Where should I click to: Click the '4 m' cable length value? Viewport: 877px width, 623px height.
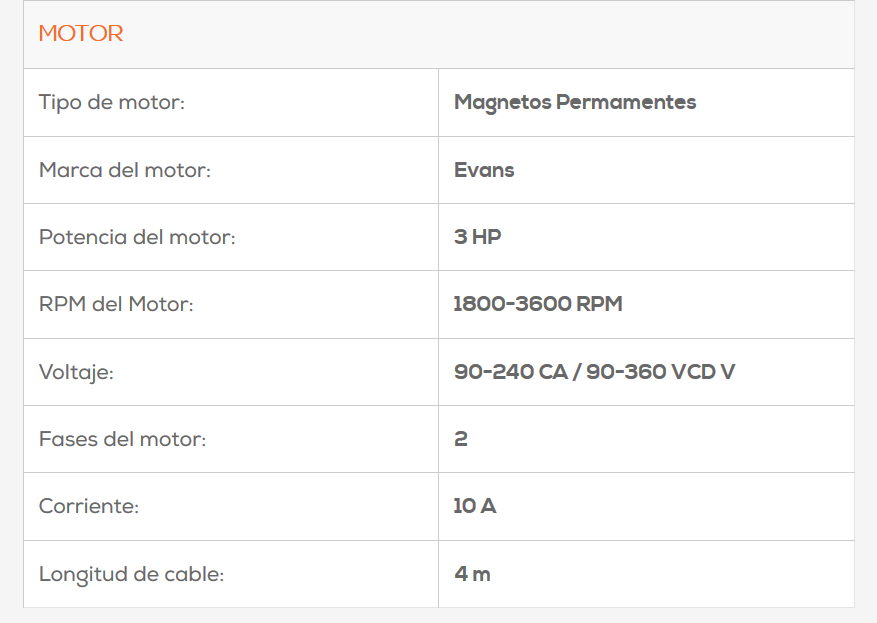pyautogui.click(x=472, y=574)
